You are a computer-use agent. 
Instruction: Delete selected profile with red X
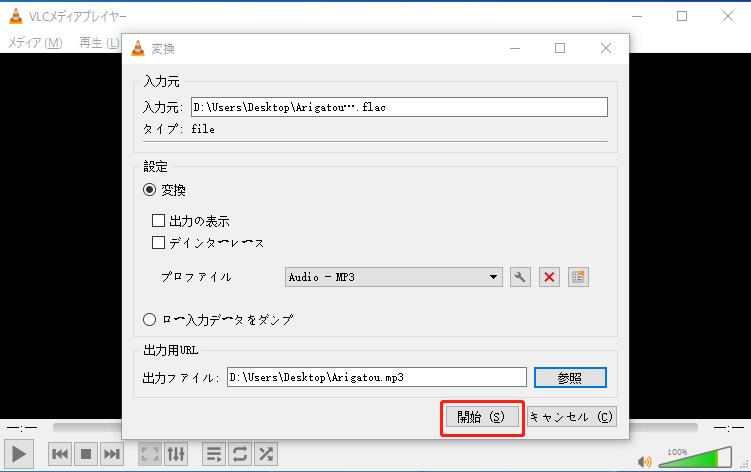point(549,277)
